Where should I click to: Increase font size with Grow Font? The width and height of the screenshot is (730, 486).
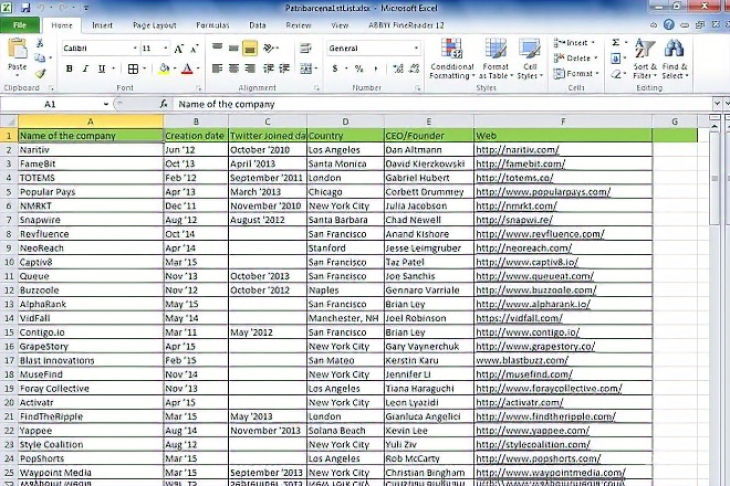(179, 48)
